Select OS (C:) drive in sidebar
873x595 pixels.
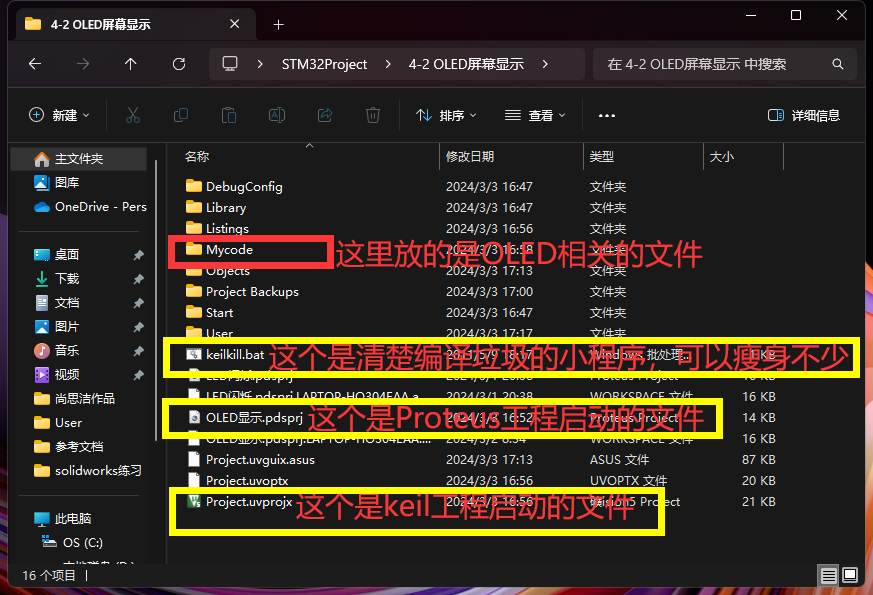(x=72, y=542)
